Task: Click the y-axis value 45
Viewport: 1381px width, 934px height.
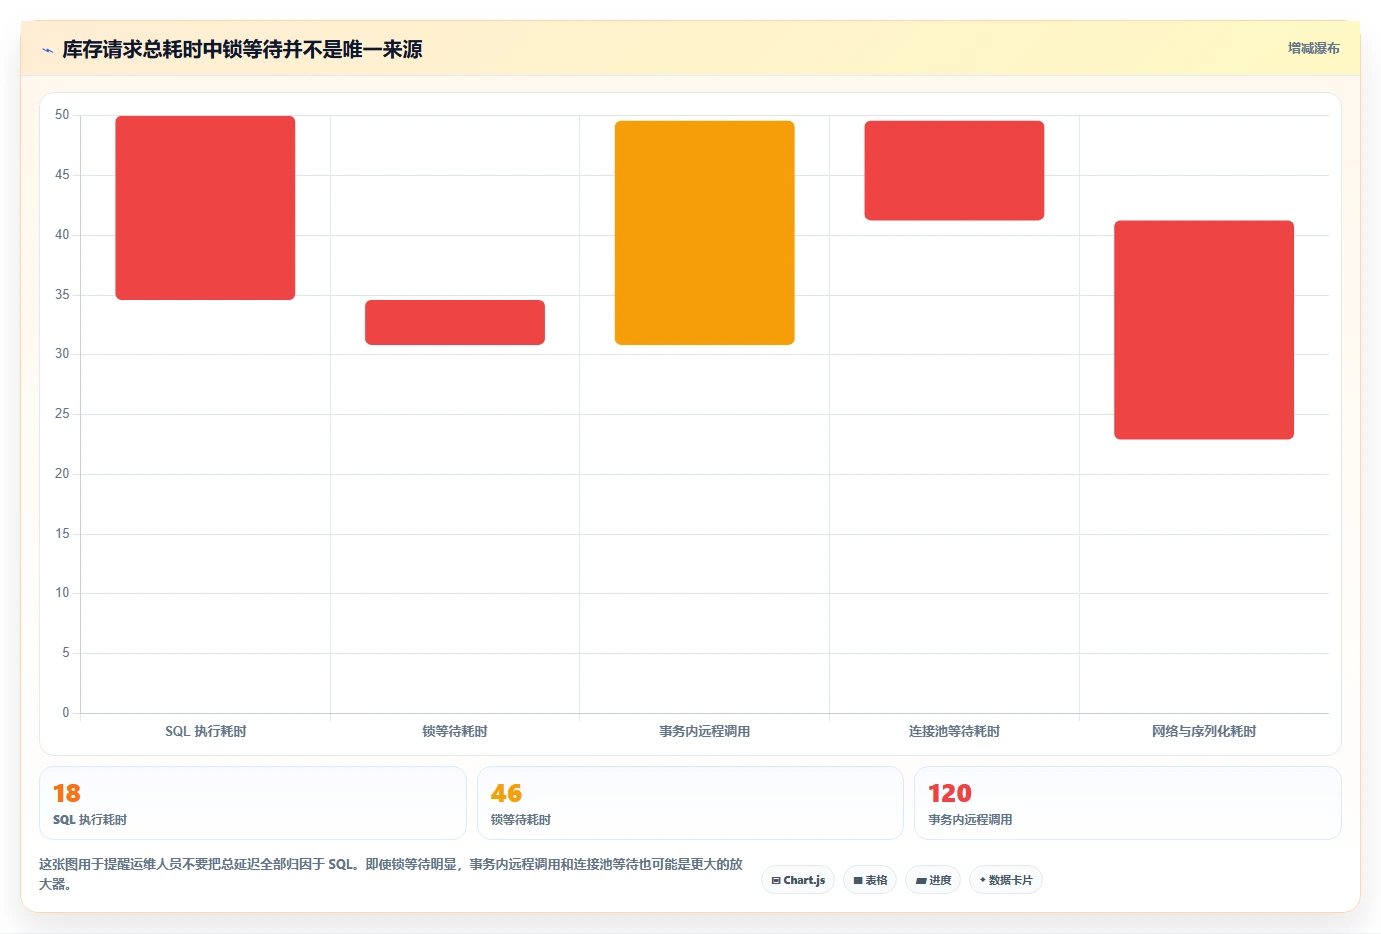Action: (62, 175)
